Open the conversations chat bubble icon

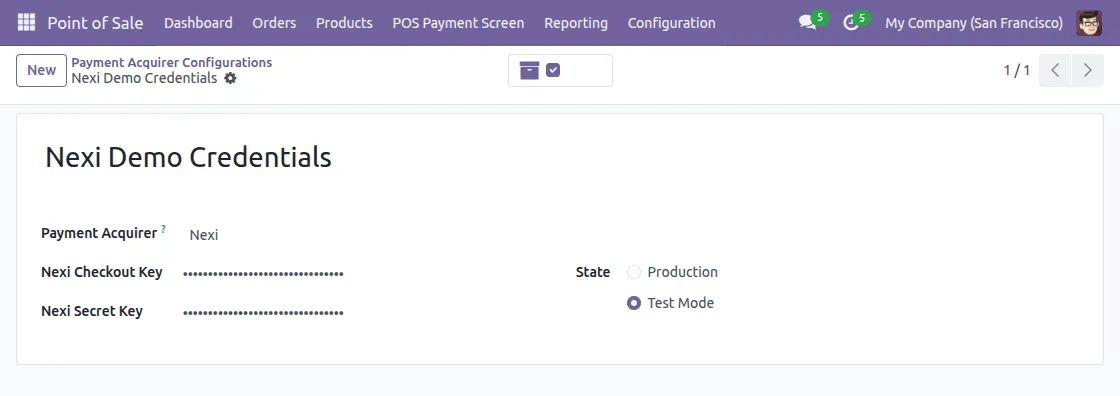(x=808, y=23)
